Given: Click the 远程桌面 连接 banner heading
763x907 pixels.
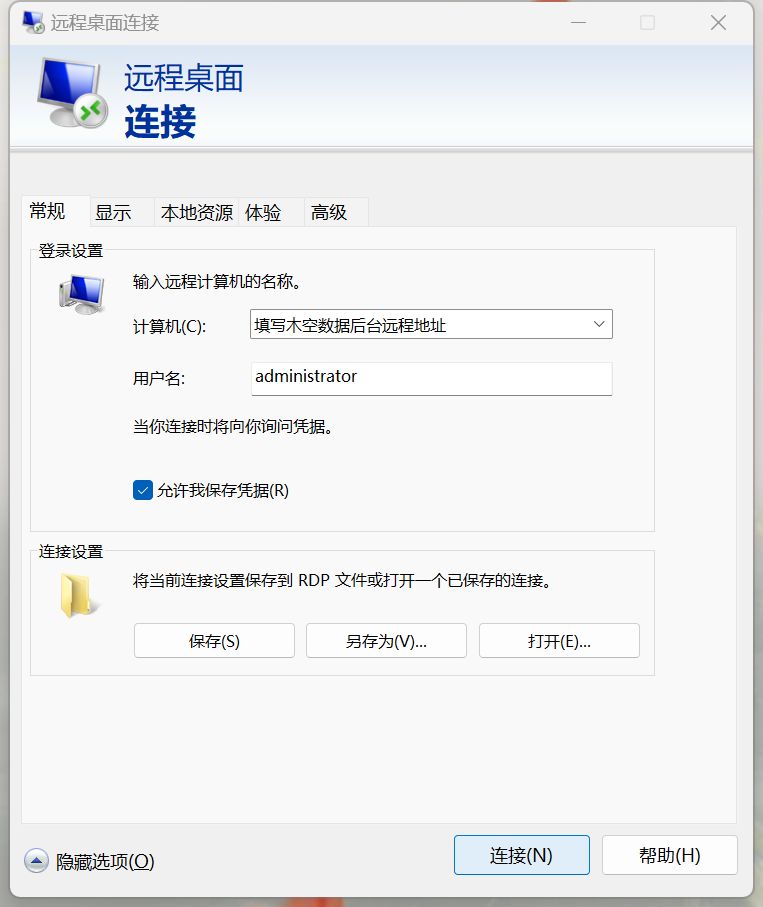Looking at the screenshot, I should pyautogui.click(x=183, y=101).
